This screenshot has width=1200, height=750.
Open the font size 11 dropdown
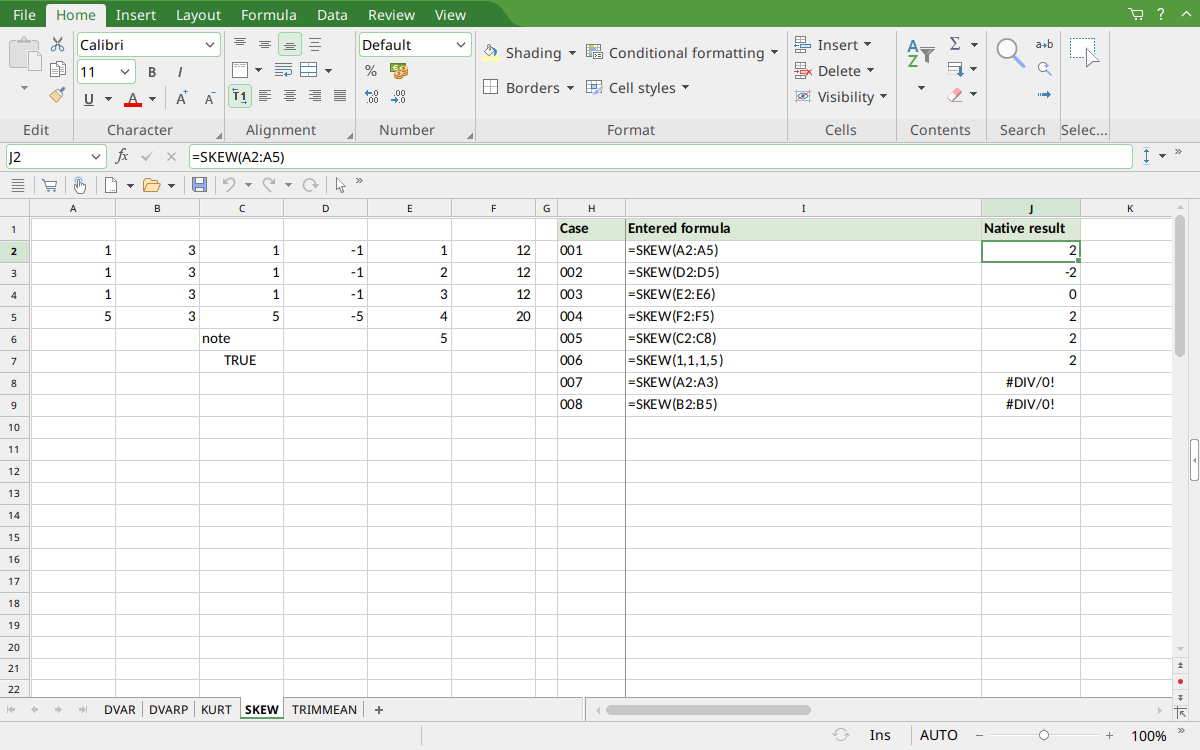tap(125, 72)
